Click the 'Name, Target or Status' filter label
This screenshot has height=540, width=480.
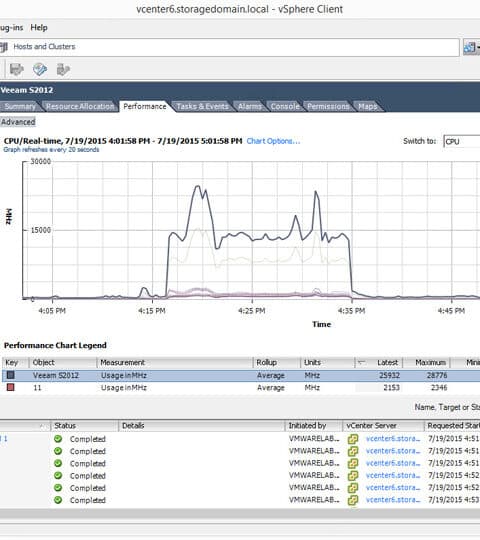(447, 407)
